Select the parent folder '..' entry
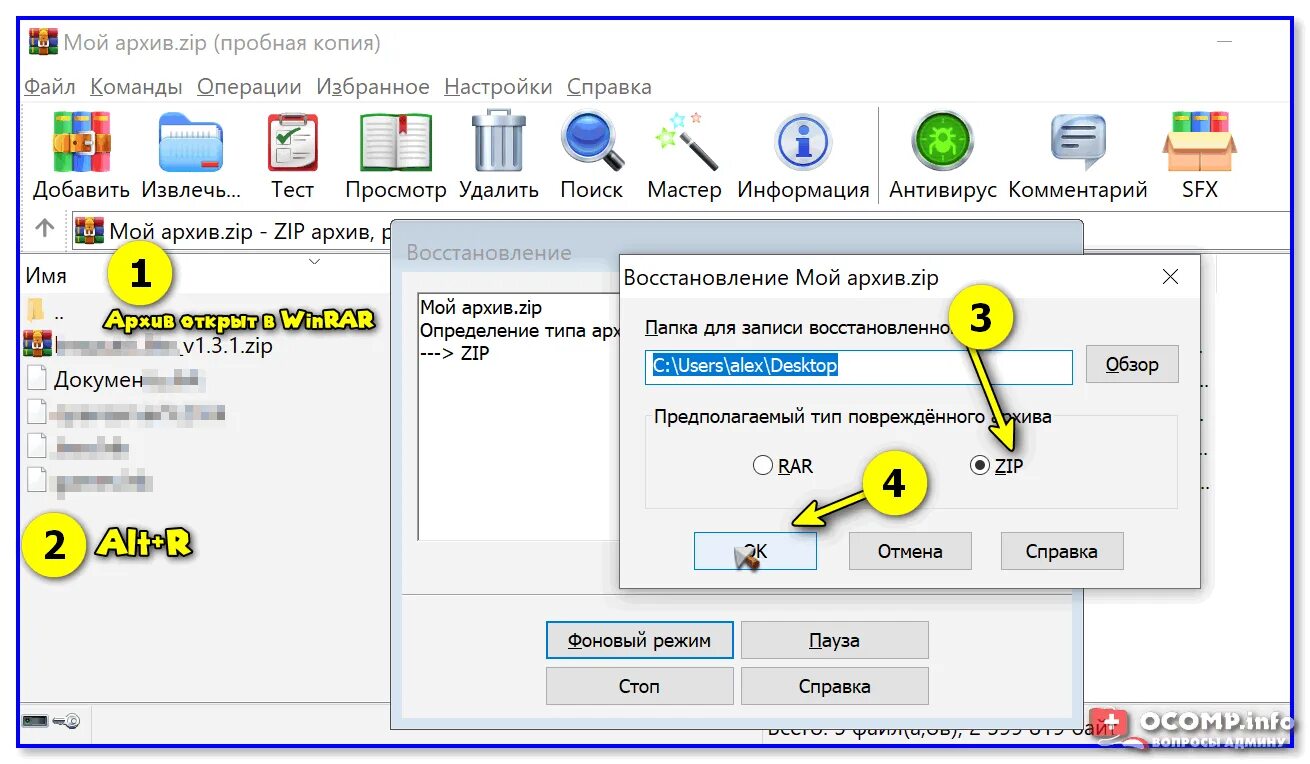1310x764 pixels. pos(45,311)
